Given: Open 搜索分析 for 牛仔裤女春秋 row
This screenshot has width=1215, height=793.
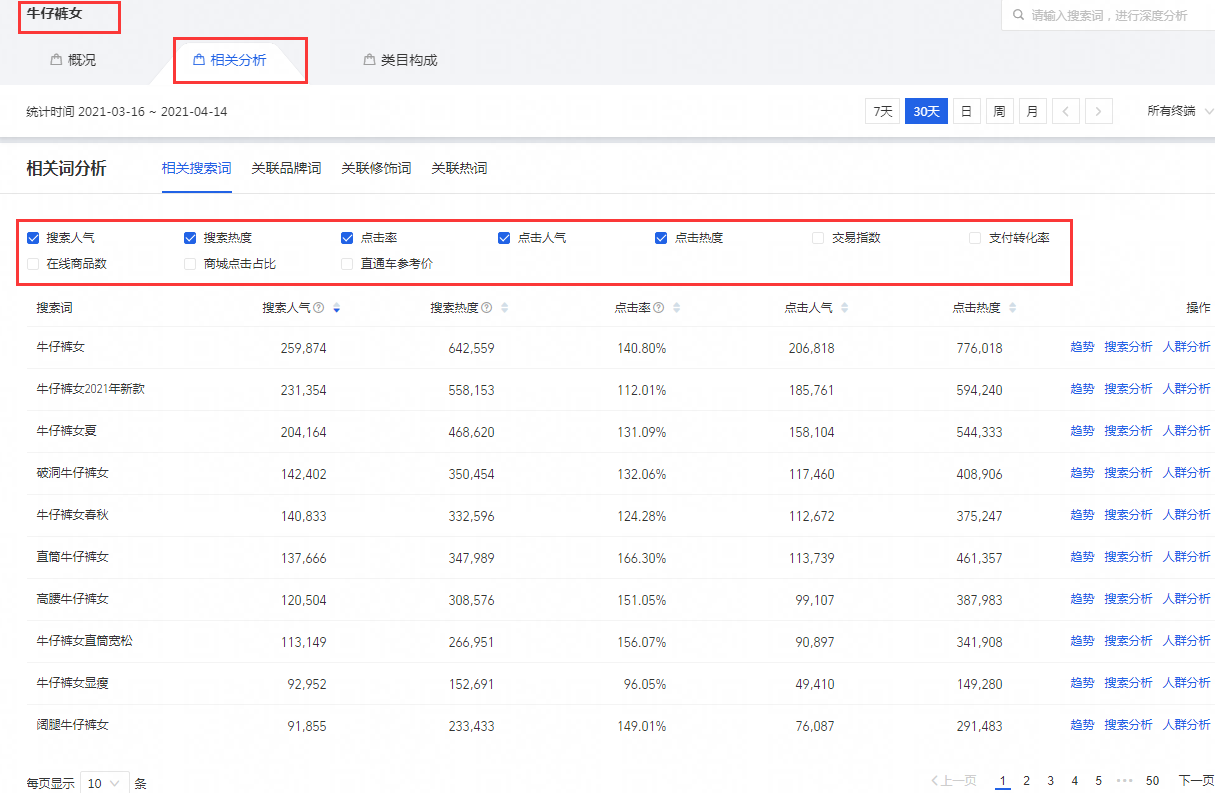Looking at the screenshot, I should tap(1128, 515).
